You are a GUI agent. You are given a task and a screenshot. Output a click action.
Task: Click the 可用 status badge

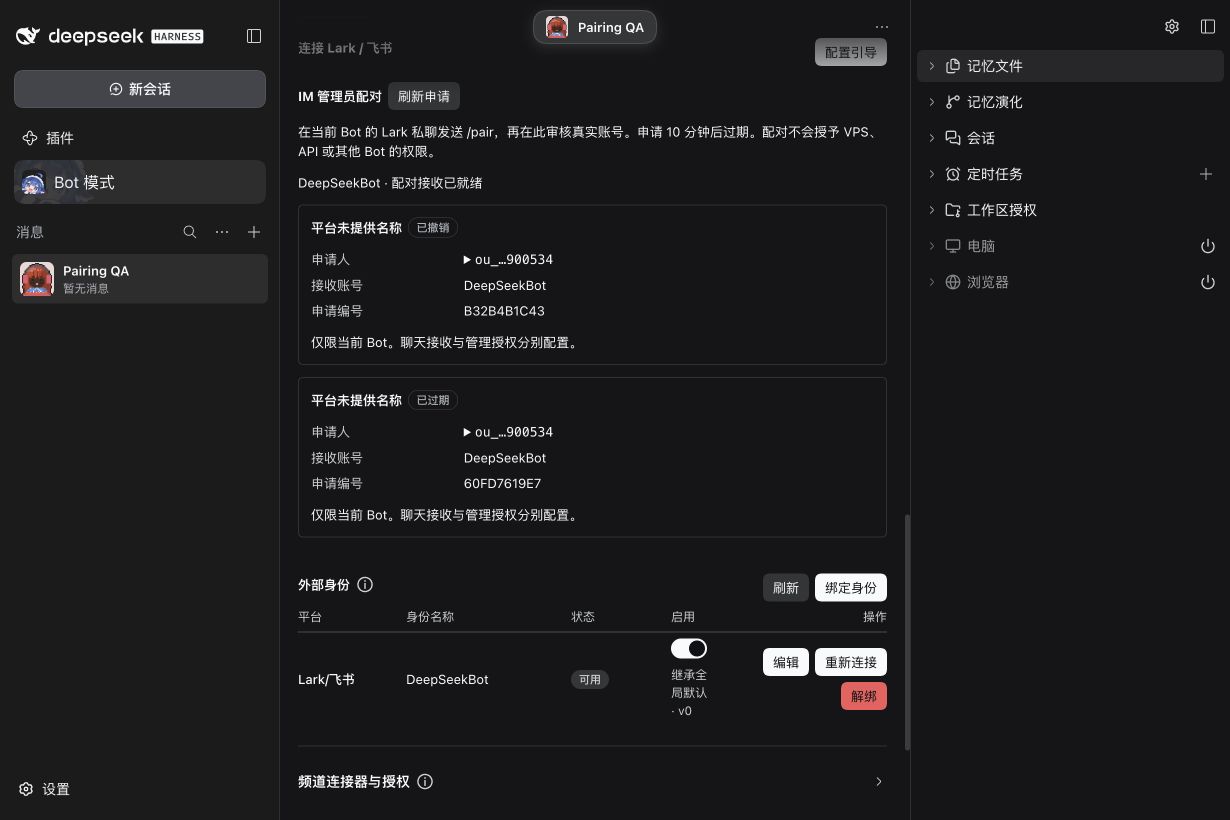coord(590,680)
